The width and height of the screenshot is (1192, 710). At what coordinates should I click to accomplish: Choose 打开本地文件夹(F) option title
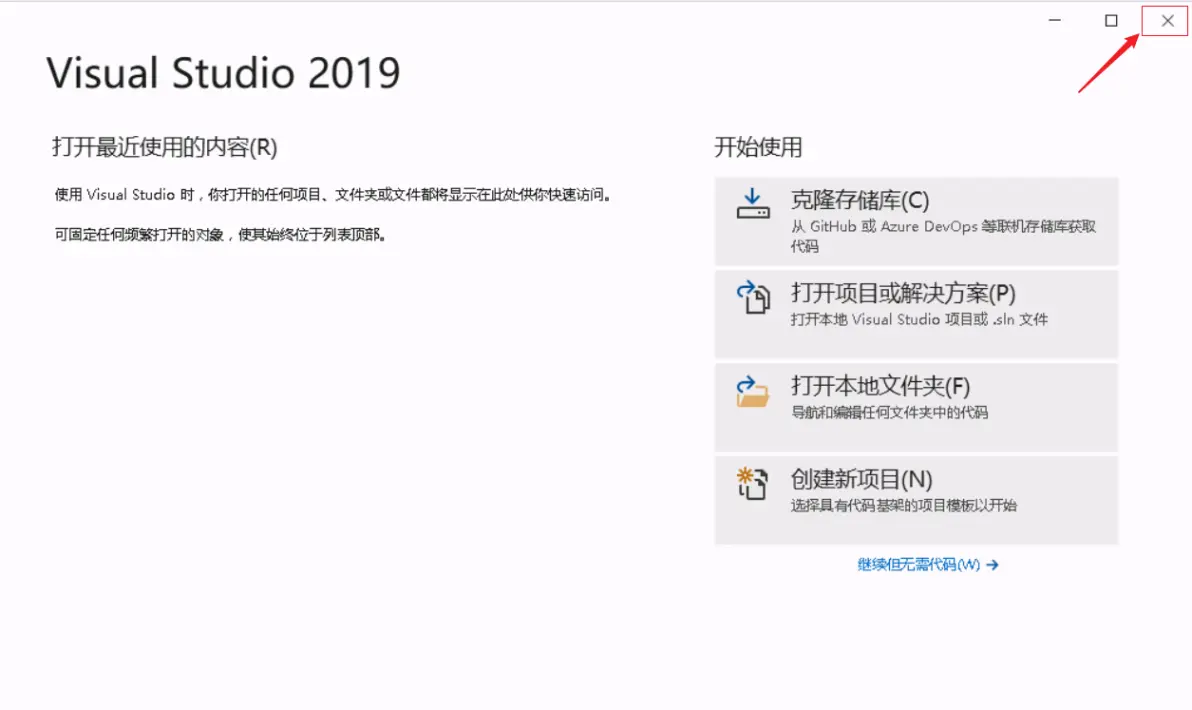tap(880, 386)
